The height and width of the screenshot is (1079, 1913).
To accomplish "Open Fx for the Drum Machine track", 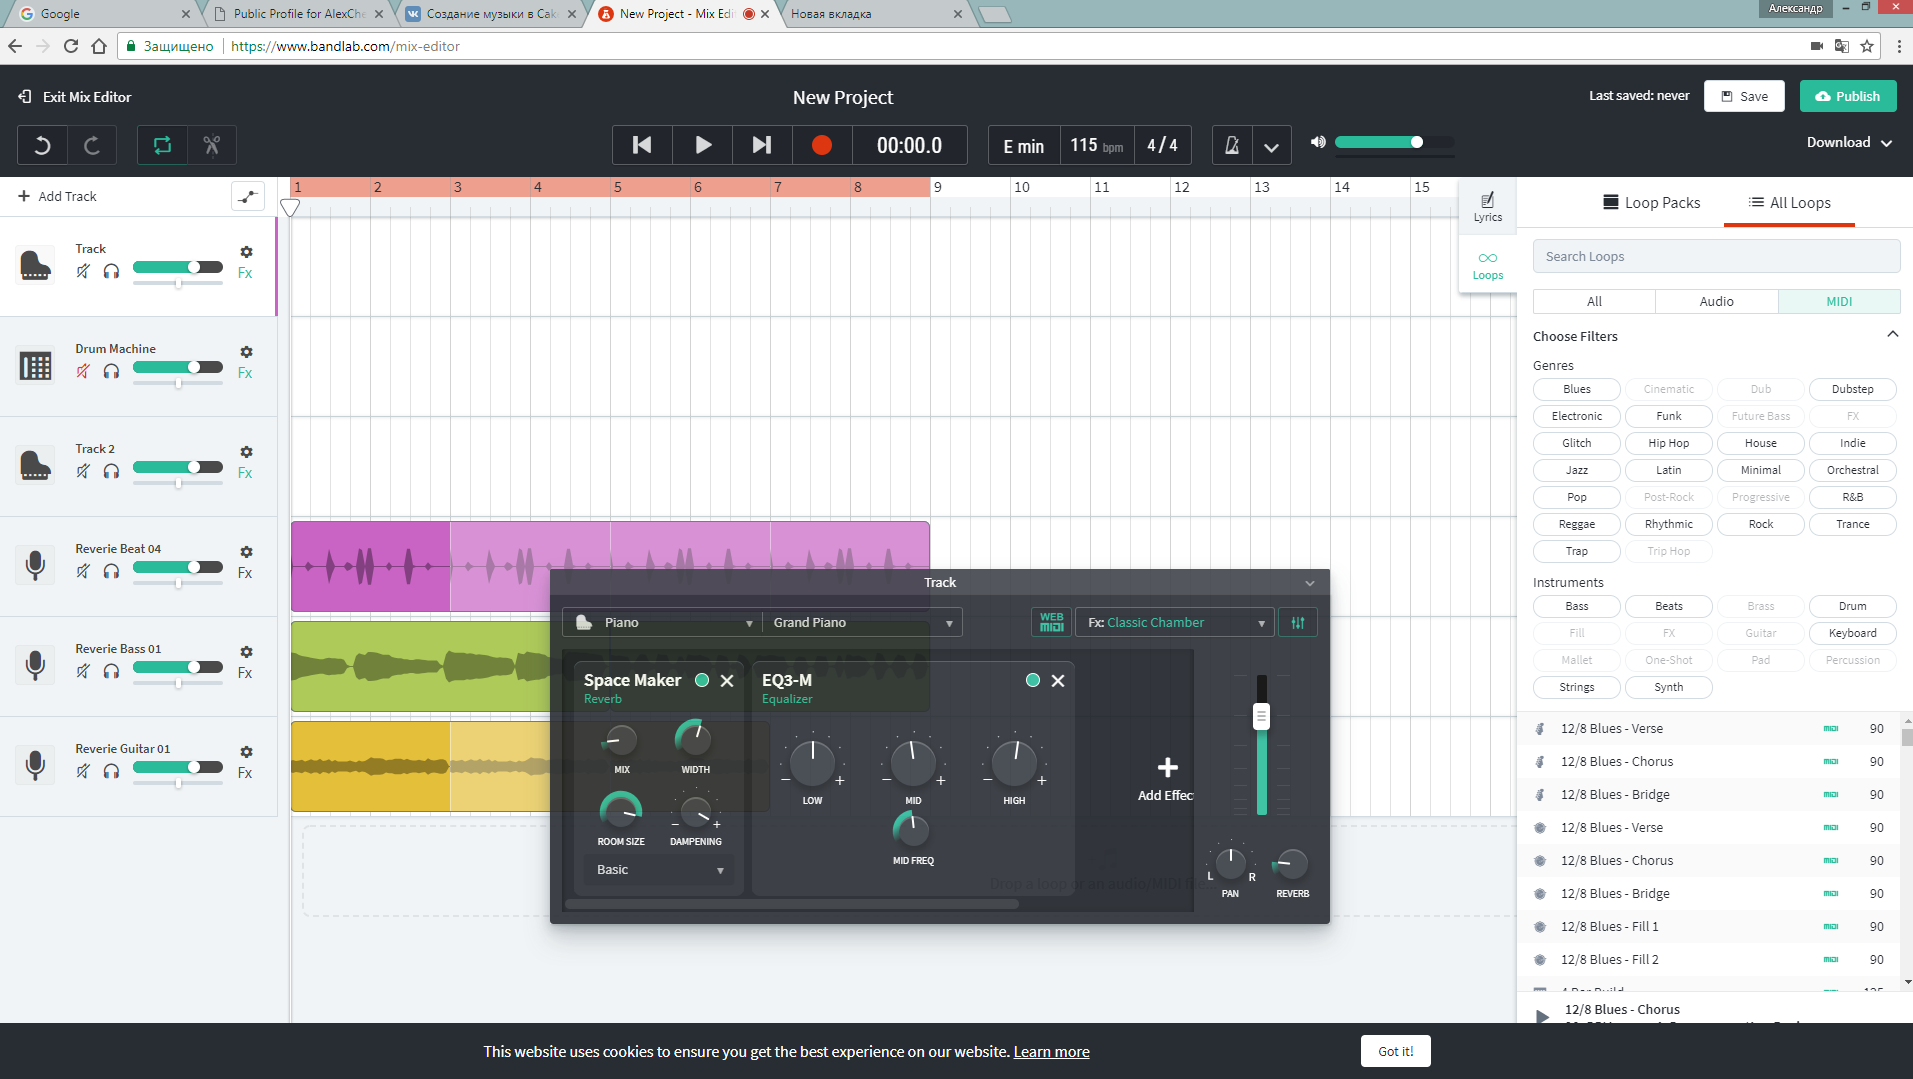I will (x=245, y=373).
